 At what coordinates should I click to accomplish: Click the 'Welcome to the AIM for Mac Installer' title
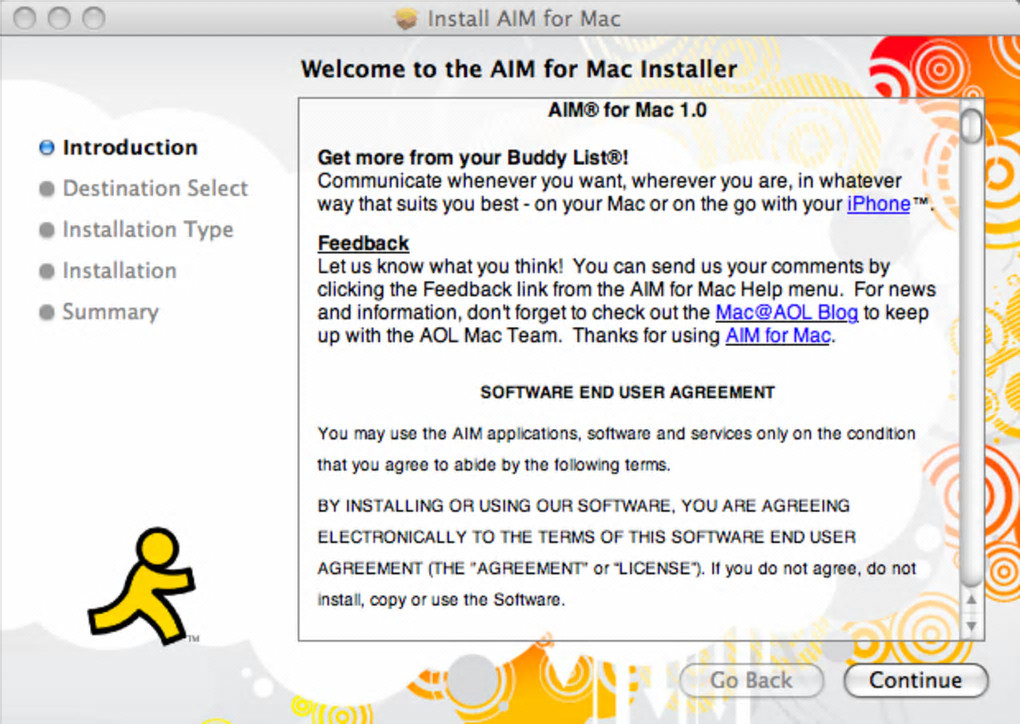click(x=518, y=69)
